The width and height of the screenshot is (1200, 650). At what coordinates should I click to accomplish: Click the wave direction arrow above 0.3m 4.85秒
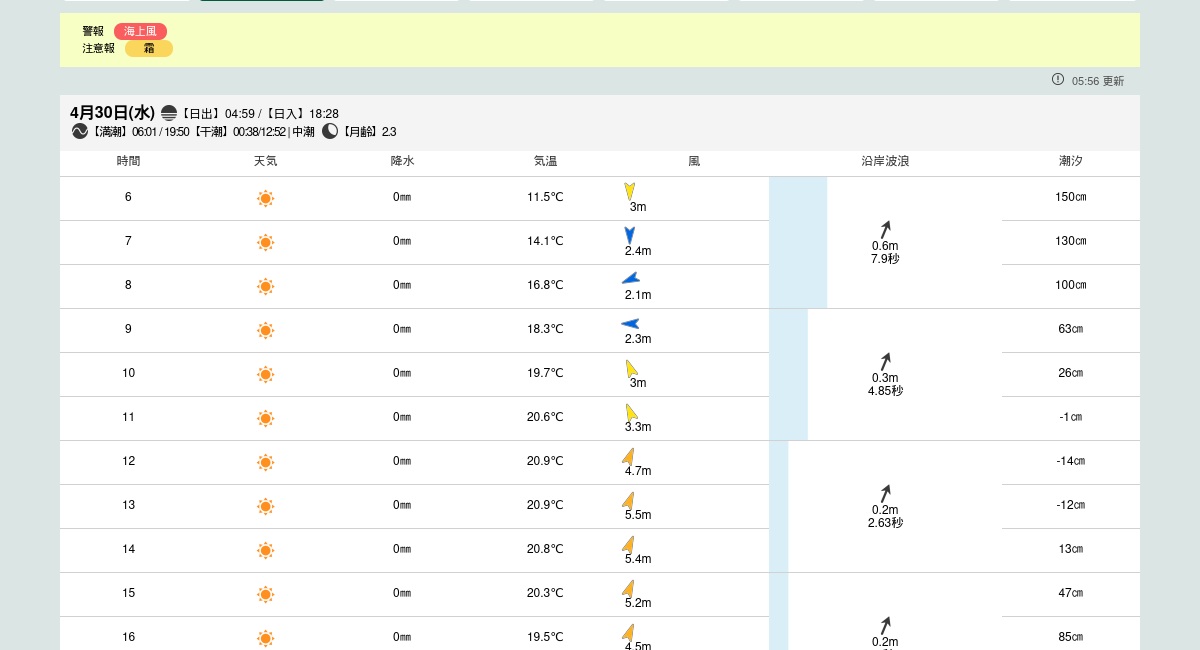point(885,361)
